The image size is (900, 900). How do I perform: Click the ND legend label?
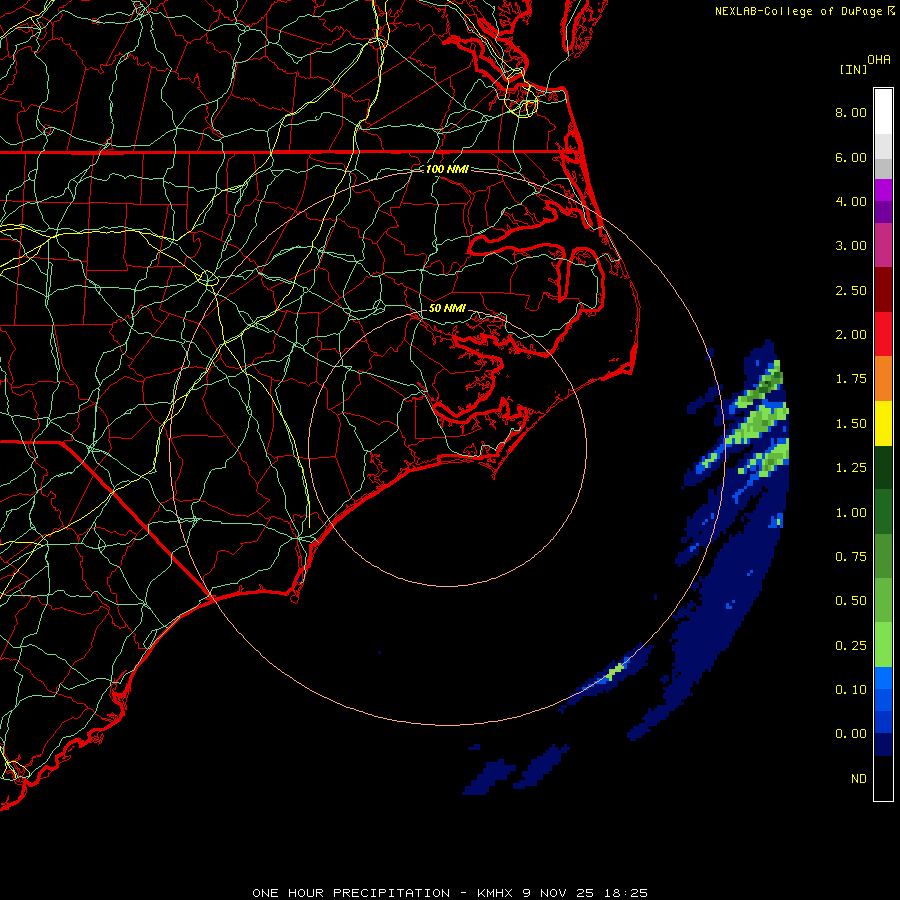(859, 779)
